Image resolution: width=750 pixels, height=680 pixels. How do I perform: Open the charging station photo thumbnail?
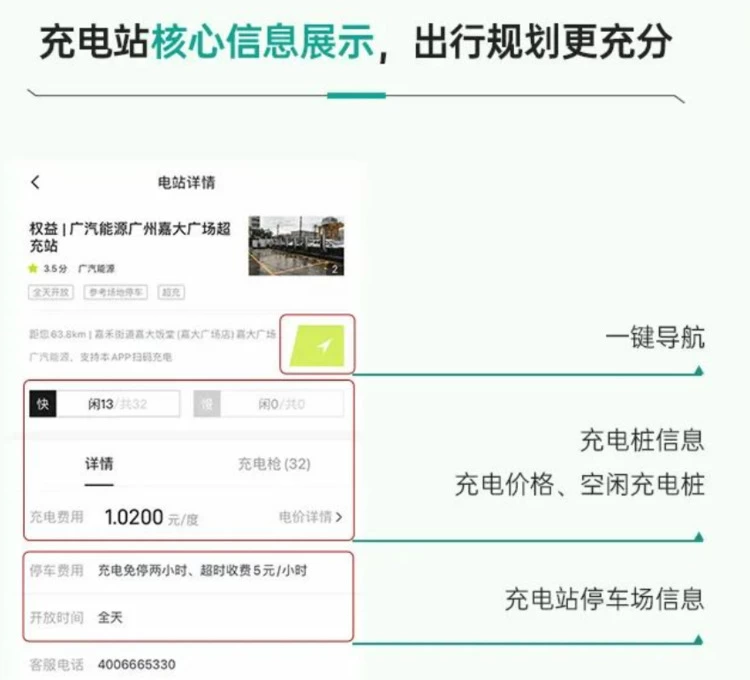296,245
